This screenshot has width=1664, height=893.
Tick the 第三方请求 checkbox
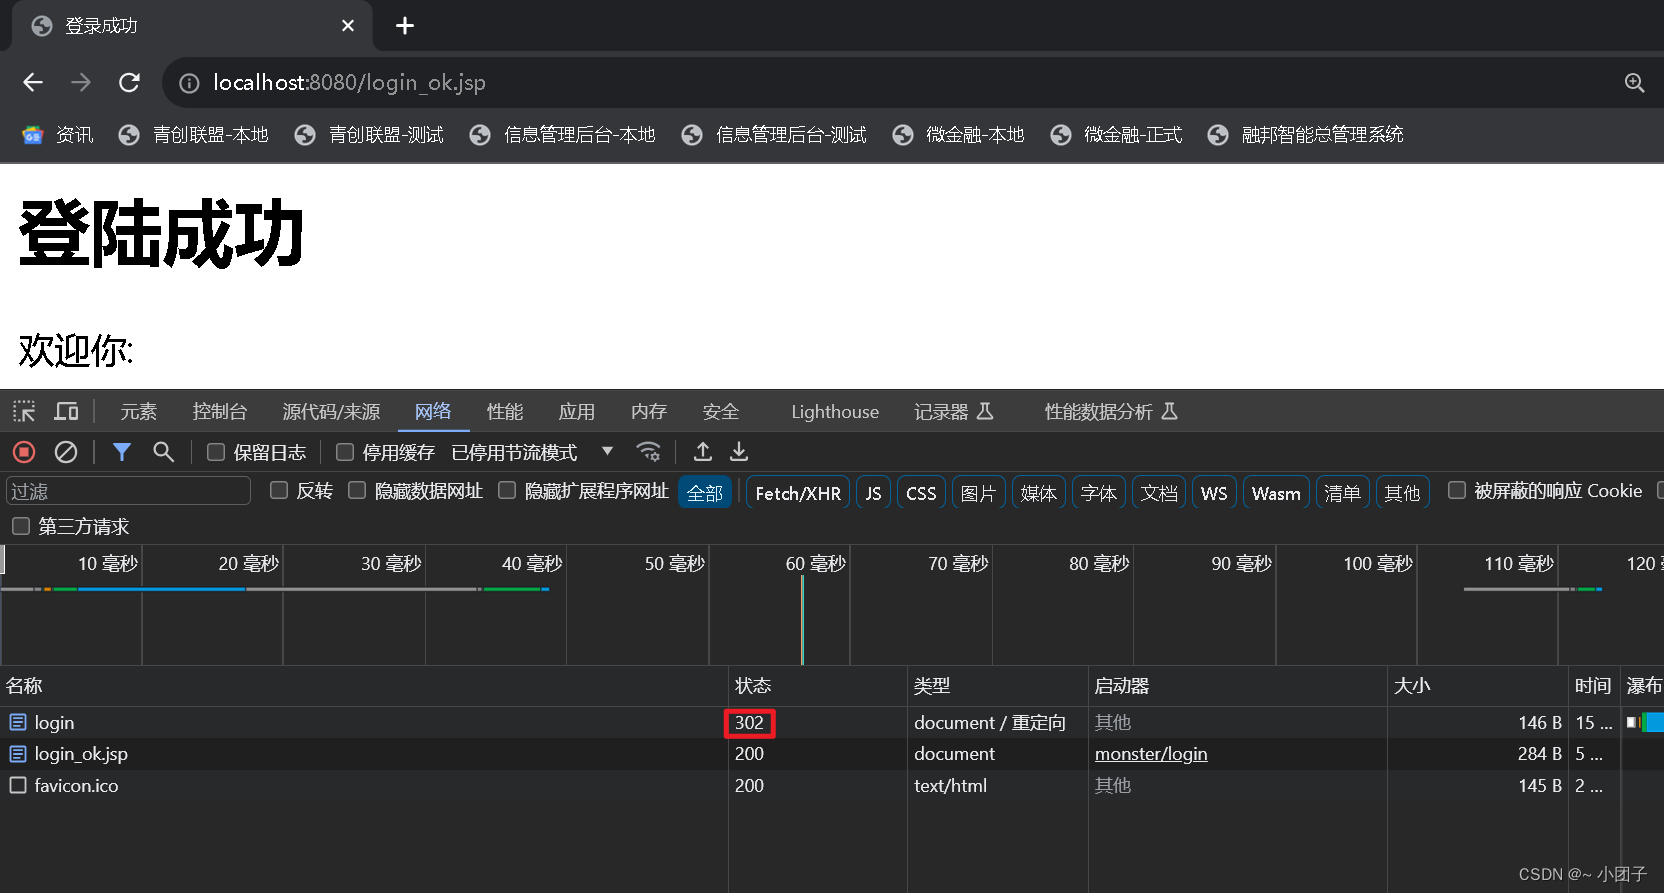[20, 526]
